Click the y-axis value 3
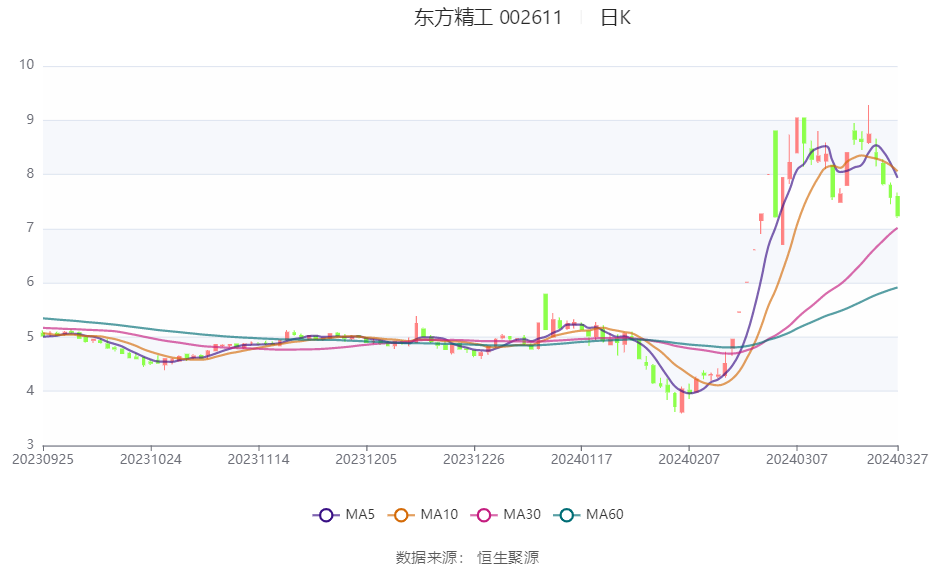Image resolution: width=935 pixels, height=568 pixels. click(30, 445)
